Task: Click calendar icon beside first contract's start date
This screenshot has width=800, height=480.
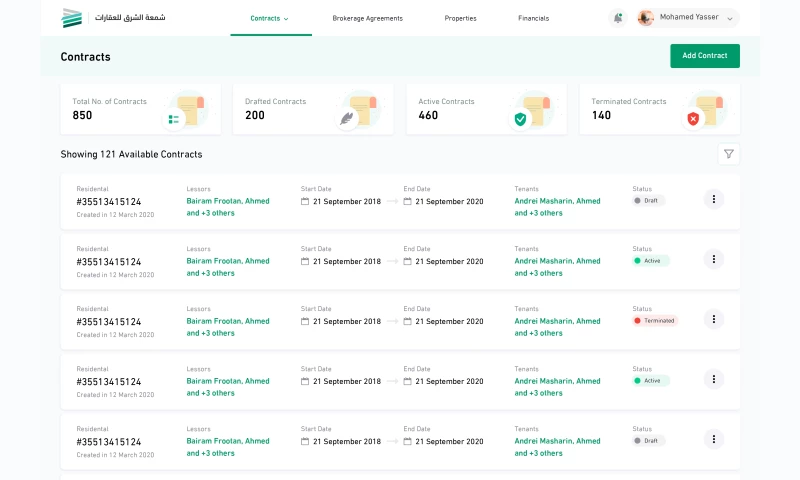Action: [x=306, y=201]
